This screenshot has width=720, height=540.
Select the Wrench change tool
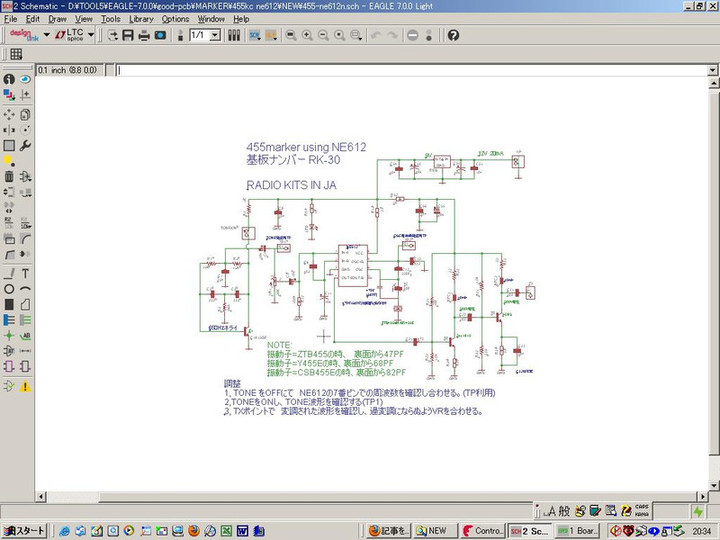[x=25, y=146]
